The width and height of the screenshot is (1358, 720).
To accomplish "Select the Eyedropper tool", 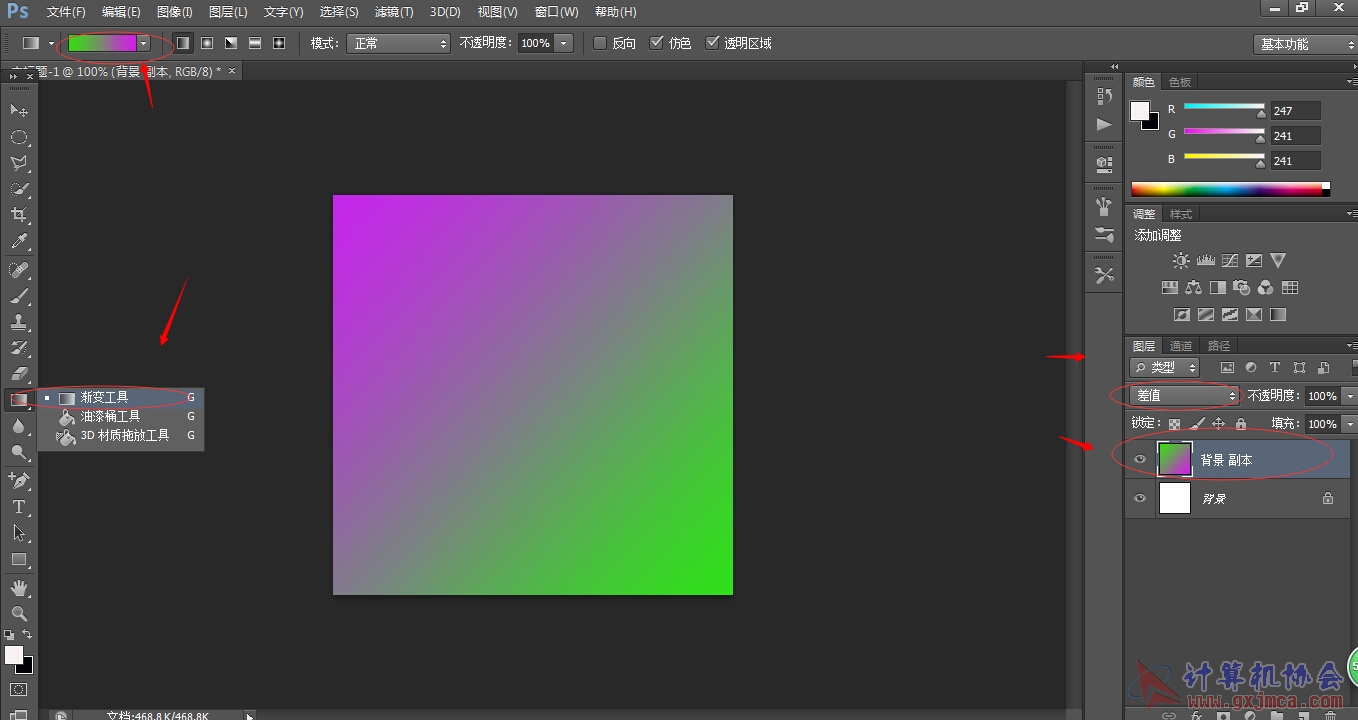I will point(19,241).
